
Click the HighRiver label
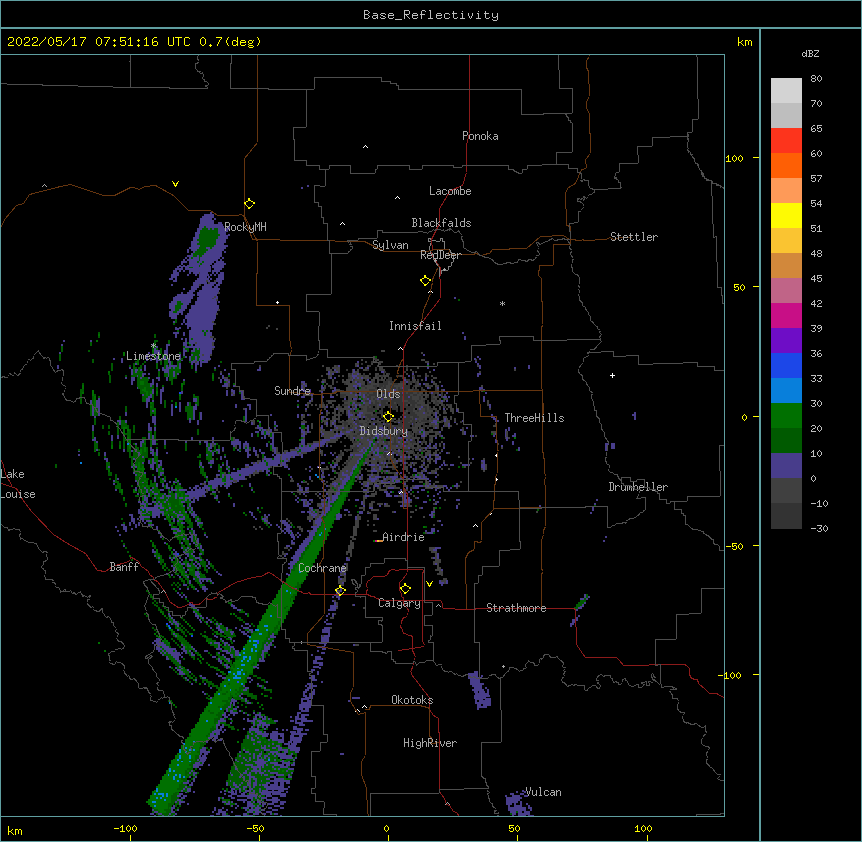430,743
